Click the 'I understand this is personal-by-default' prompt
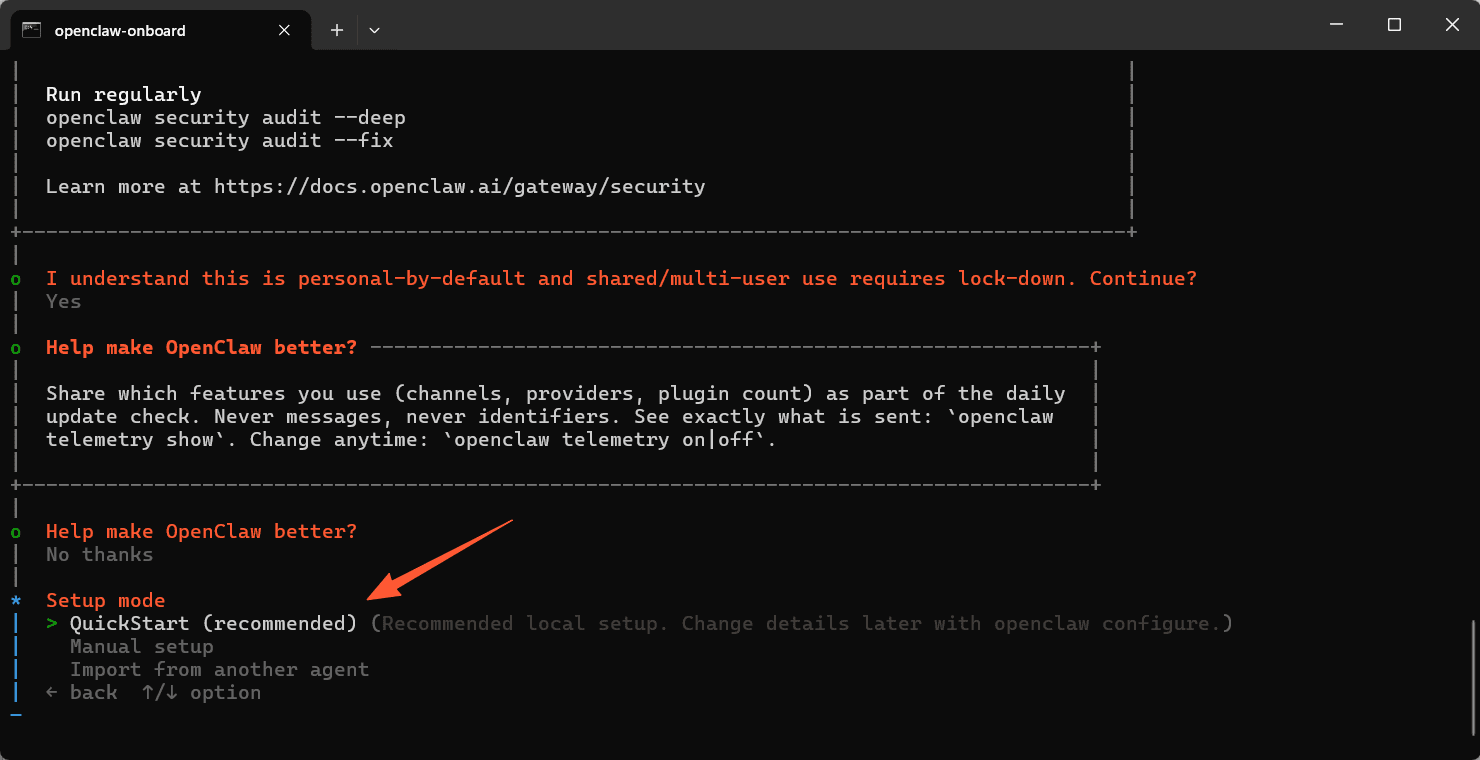The image size is (1480, 760). [621, 279]
